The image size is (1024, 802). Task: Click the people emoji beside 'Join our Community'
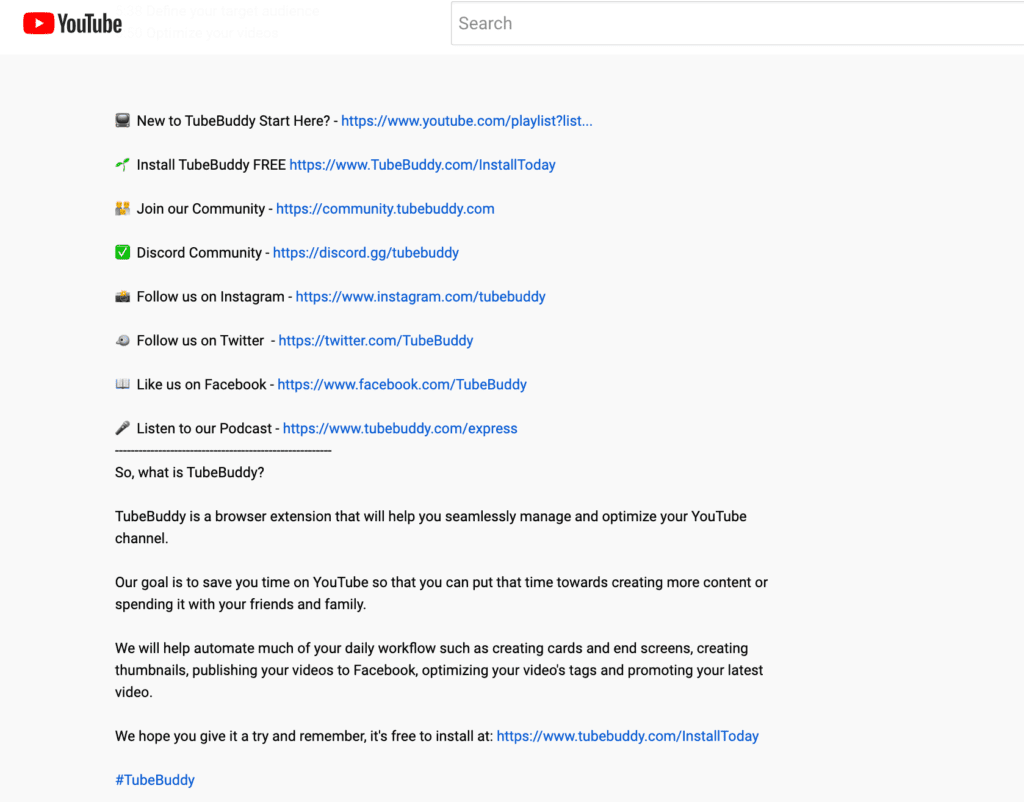(x=123, y=209)
